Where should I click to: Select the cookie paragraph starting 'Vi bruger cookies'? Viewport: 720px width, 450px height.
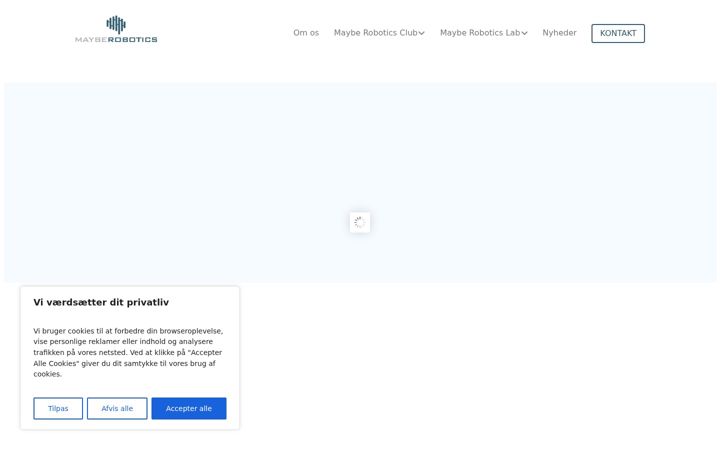pos(128,352)
